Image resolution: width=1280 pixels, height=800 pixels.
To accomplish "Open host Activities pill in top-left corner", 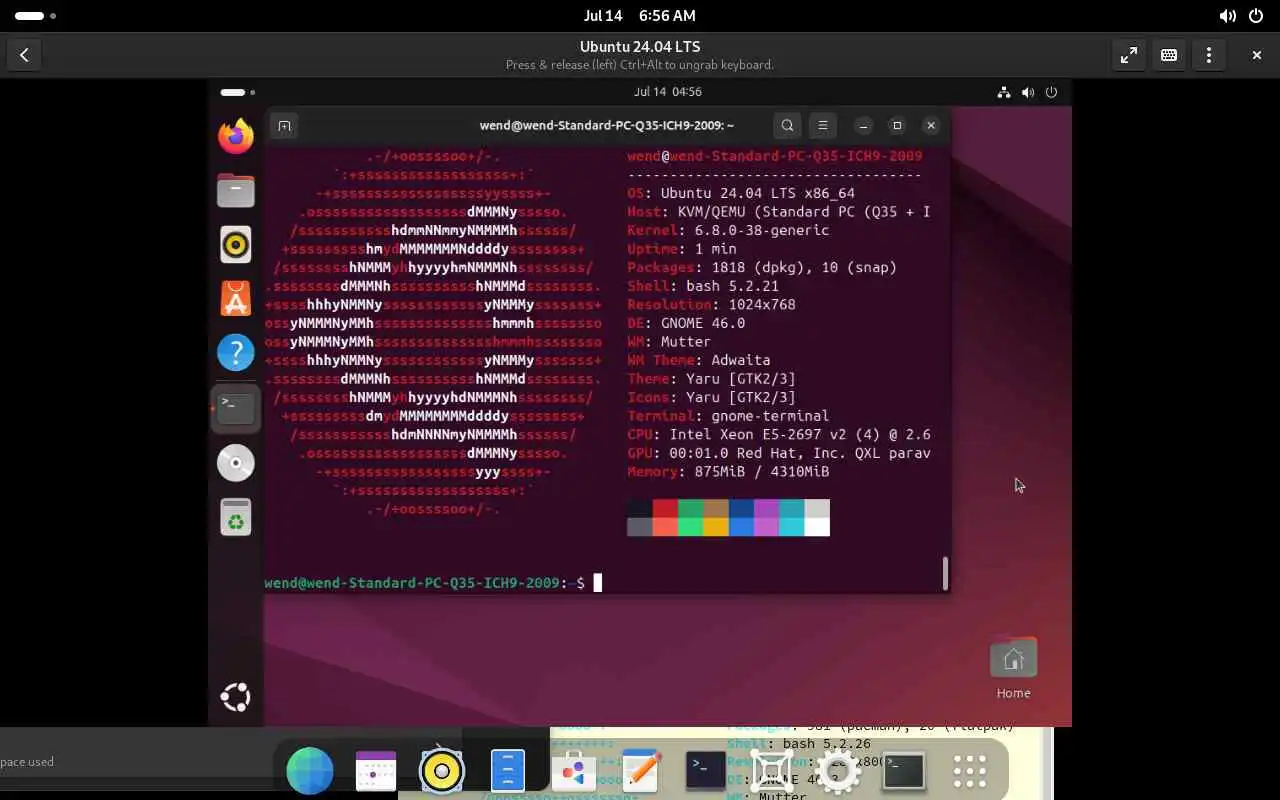I will pos(36,16).
